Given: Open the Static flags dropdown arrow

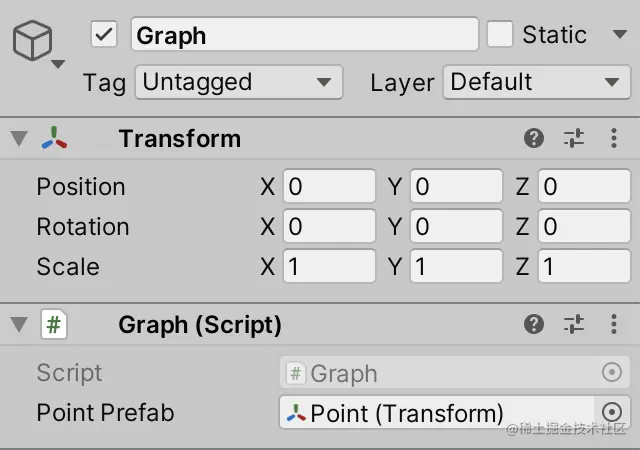Looking at the screenshot, I should pyautogui.click(x=620, y=34).
